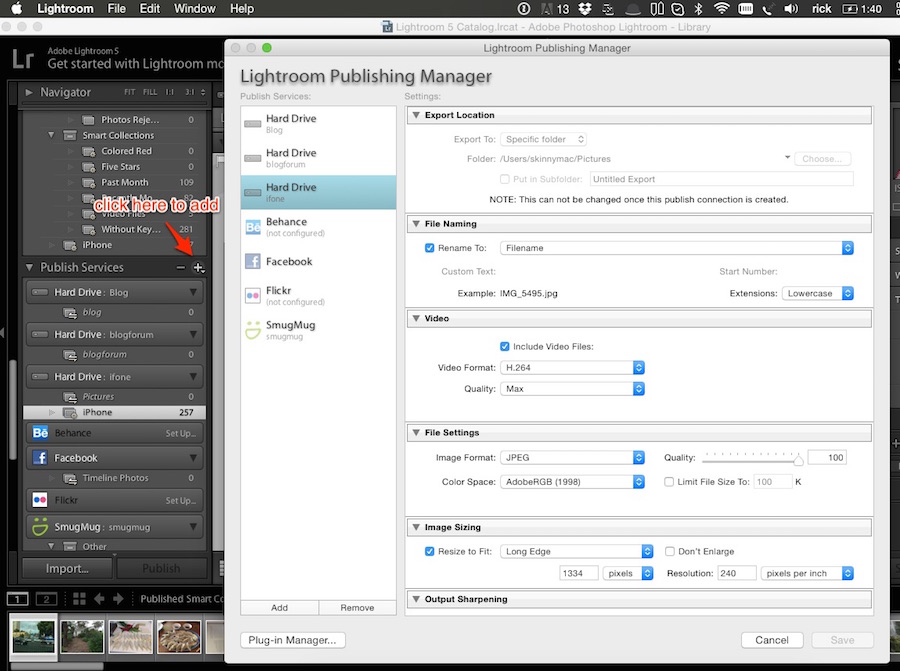Open the Bluetooth status menu
The width and height of the screenshot is (900, 671).
pyautogui.click(x=699, y=9)
